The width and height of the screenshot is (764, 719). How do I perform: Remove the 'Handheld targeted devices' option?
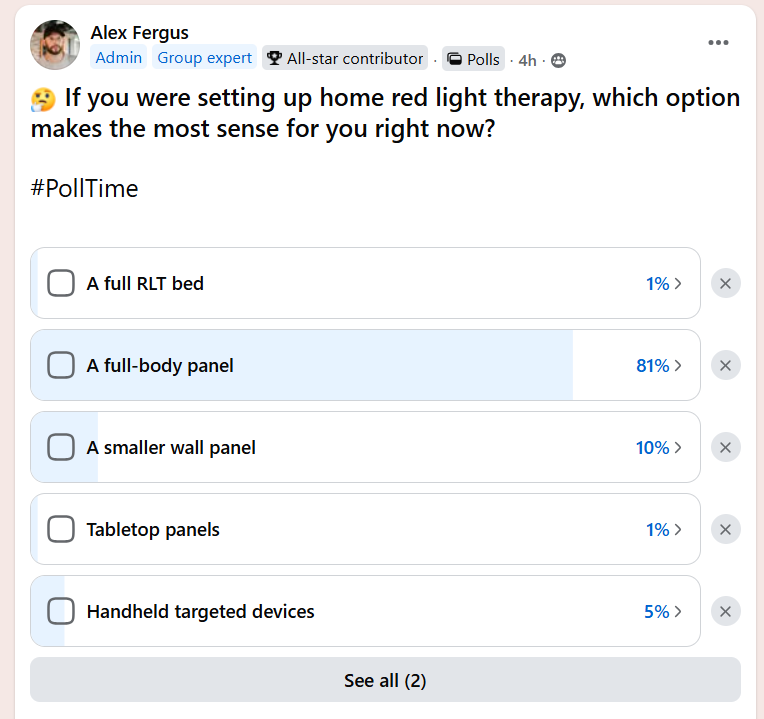pyautogui.click(x=725, y=612)
